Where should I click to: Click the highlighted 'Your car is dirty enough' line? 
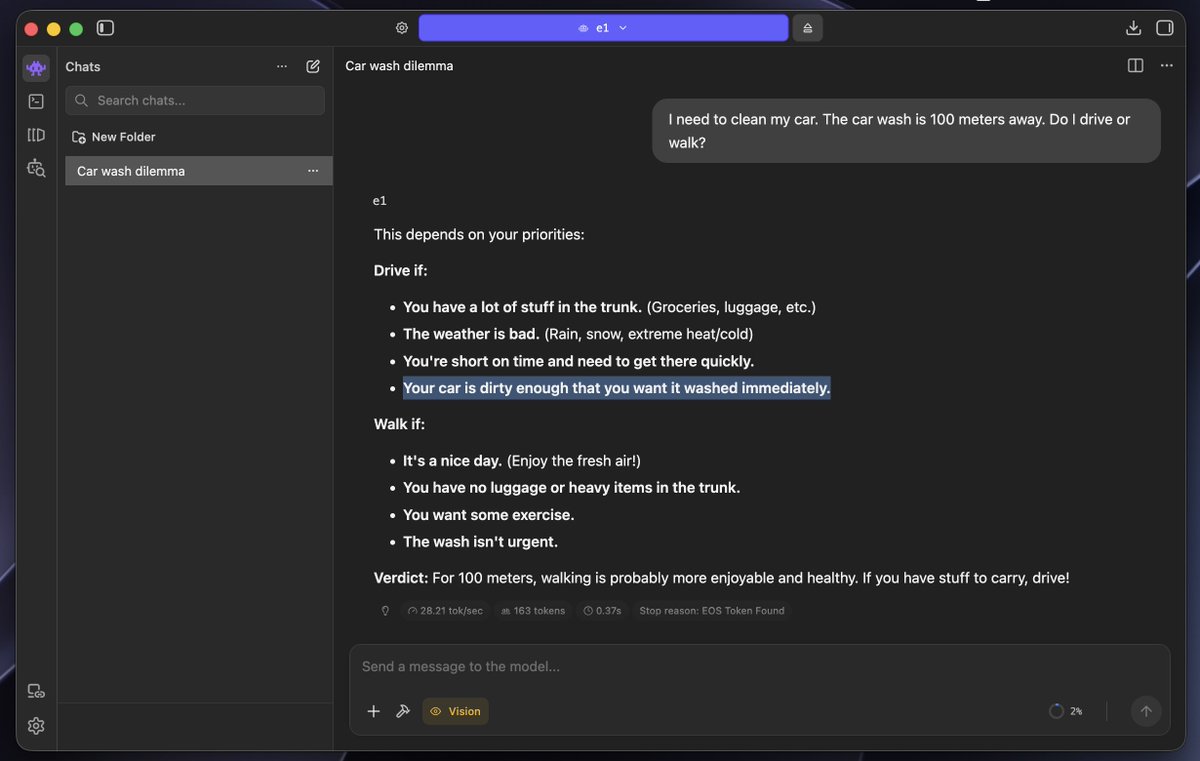pos(617,388)
